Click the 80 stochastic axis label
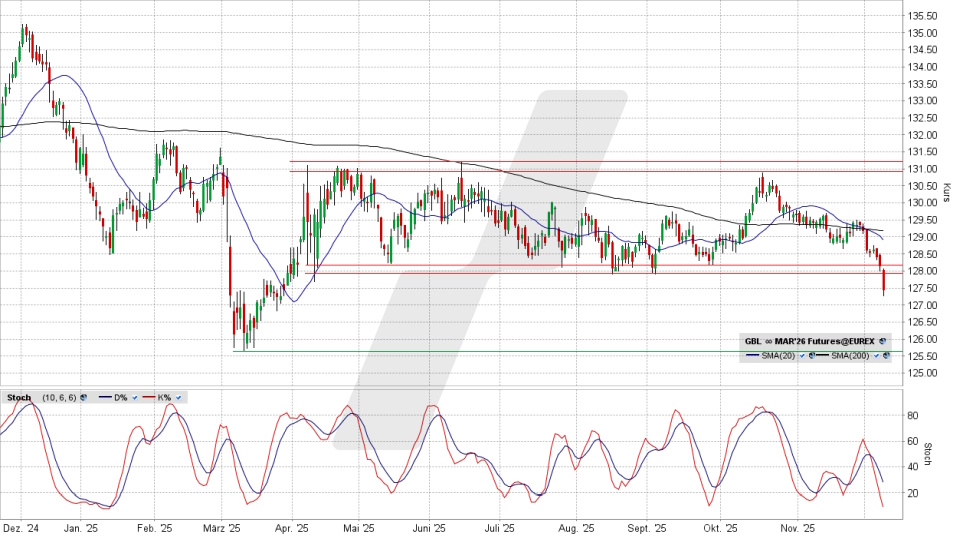 click(912, 416)
